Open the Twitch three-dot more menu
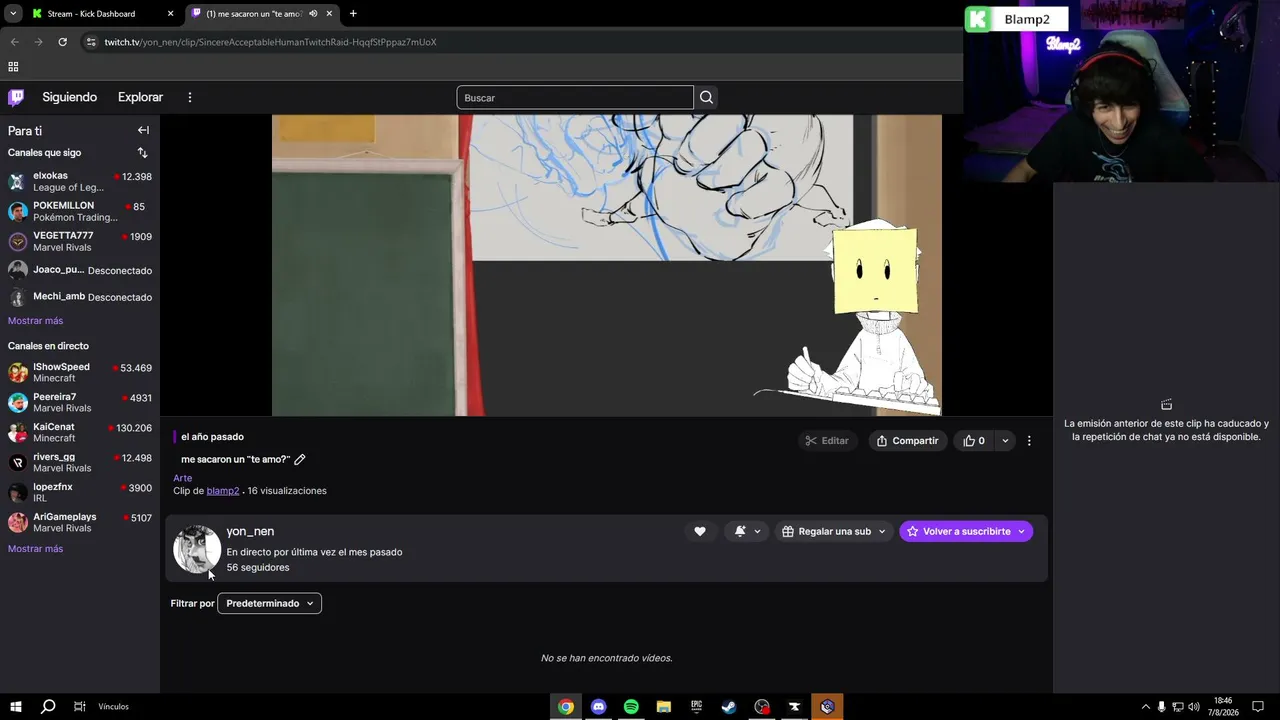1280x720 pixels. [190, 97]
